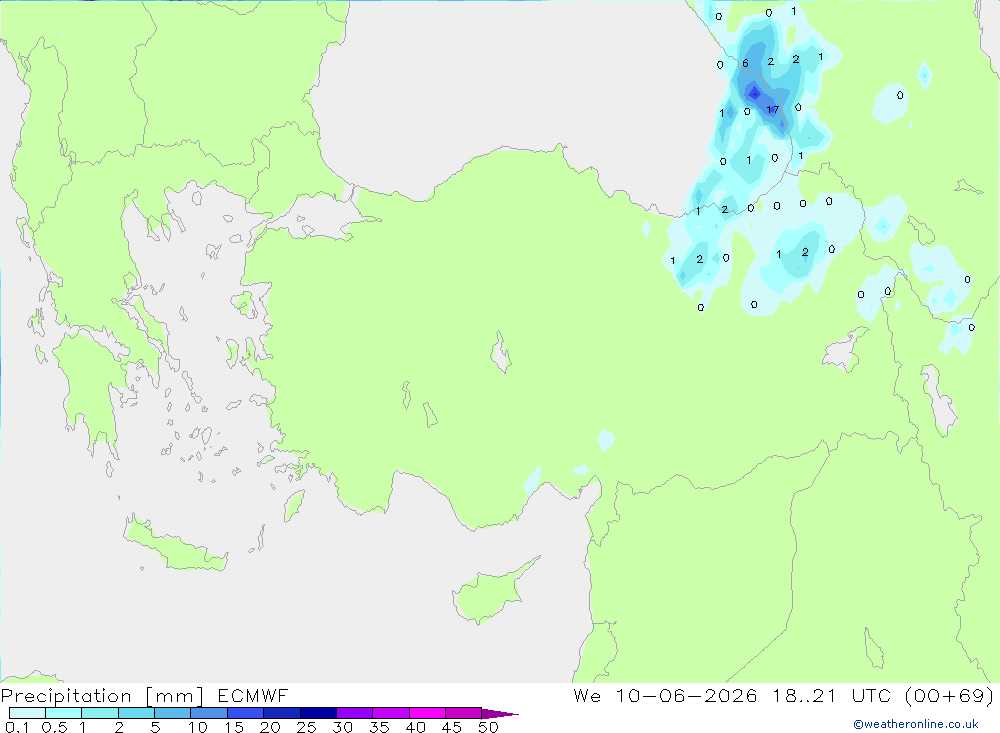This screenshot has width=1000, height=733.
Task: Click the '45' legend scale label
Action: 452,727
